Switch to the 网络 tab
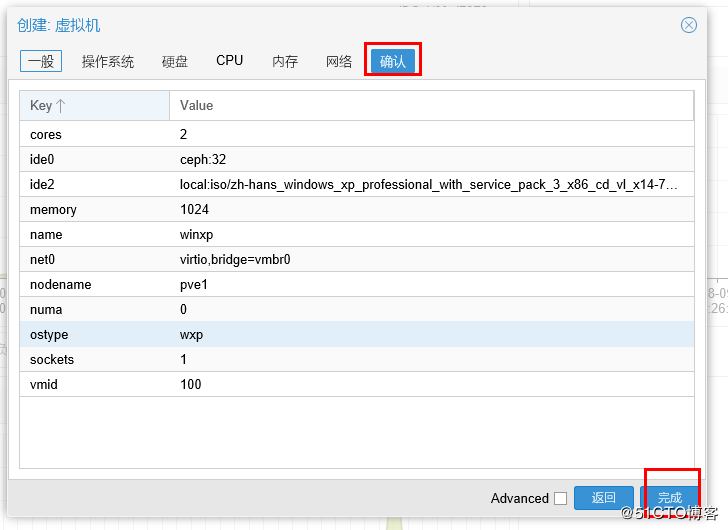The width and height of the screenshot is (728, 530). click(339, 61)
